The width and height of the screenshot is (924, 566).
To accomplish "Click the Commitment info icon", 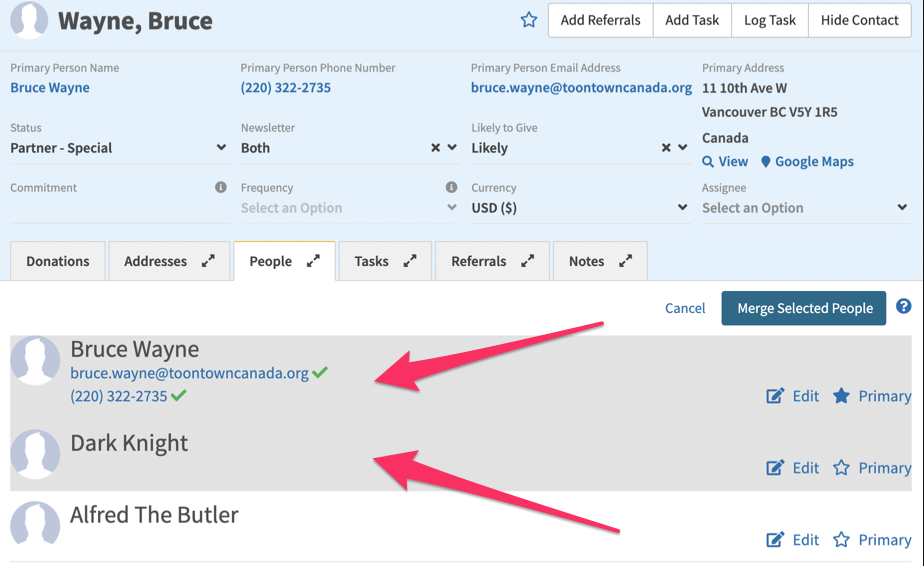I will [220, 187].
